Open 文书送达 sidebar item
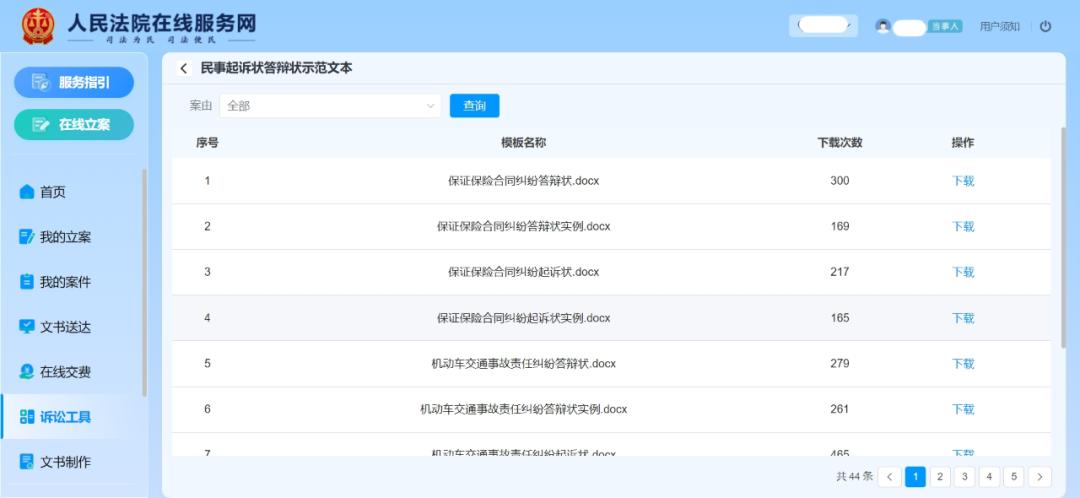The width and height of the screenshot is (1080, 498). tap(65, 327)
